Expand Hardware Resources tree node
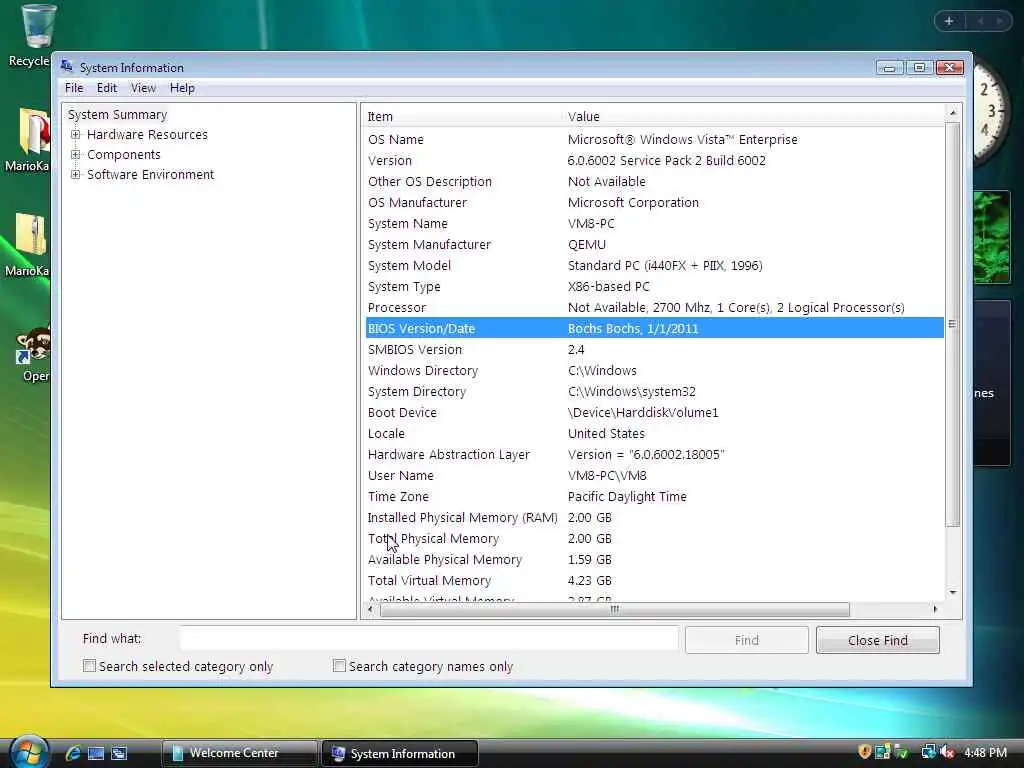Image resolution: width=1024 pixels, height=768 pixels. point(76,135)
